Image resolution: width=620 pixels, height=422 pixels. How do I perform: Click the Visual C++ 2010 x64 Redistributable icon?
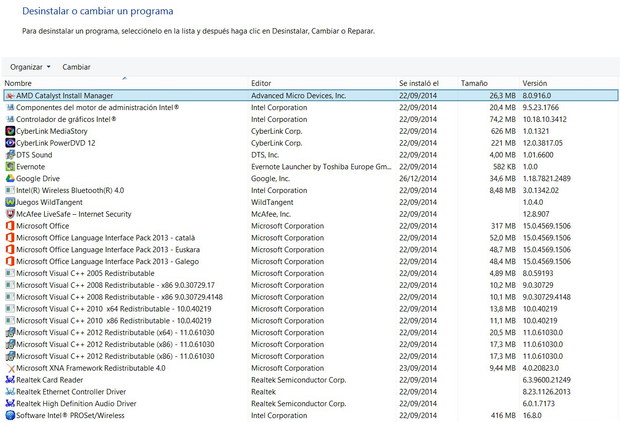tap(10, 309)
